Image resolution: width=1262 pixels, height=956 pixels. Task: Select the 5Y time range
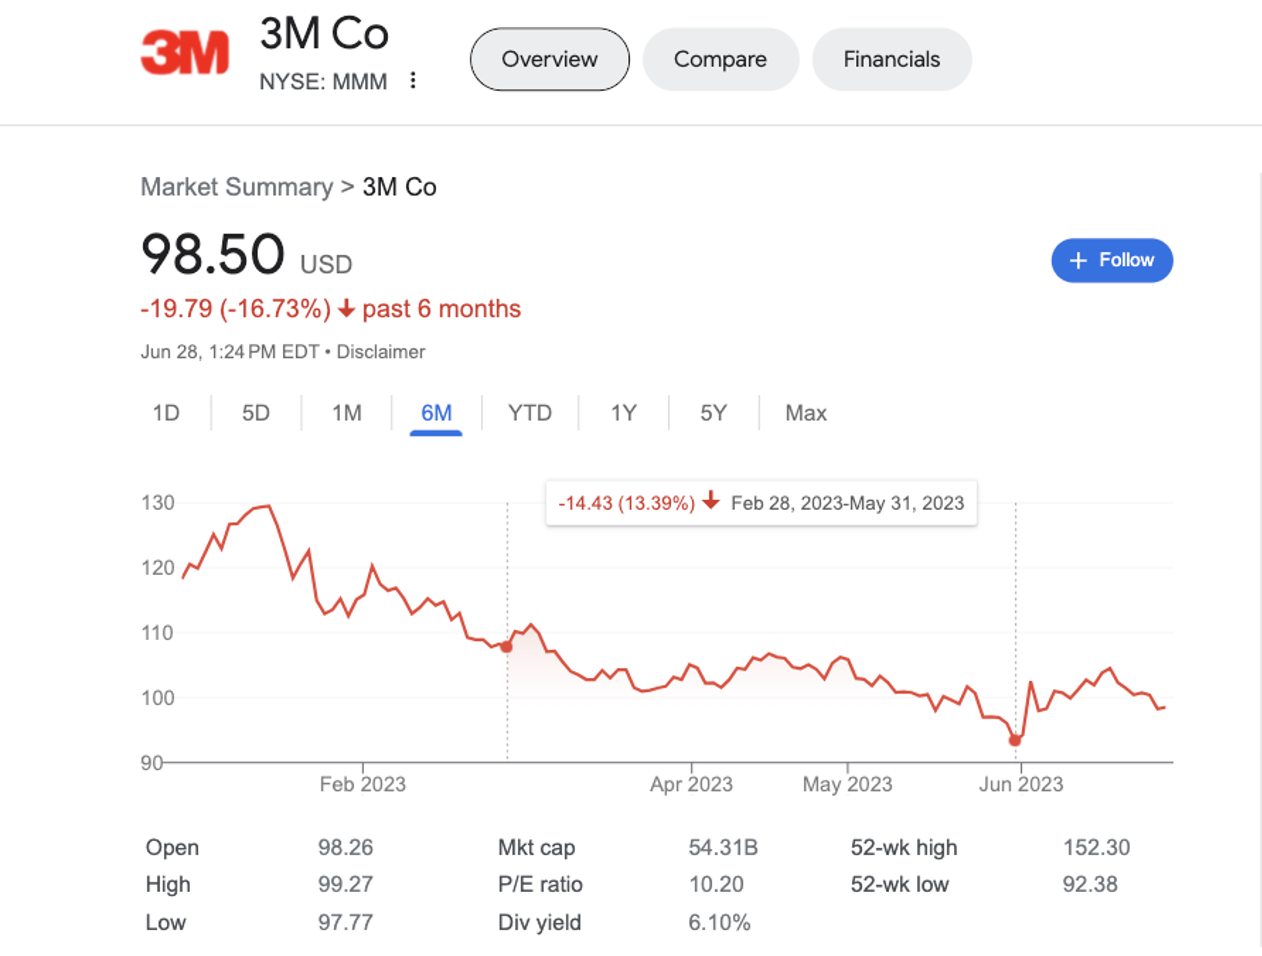pos(713,413)
